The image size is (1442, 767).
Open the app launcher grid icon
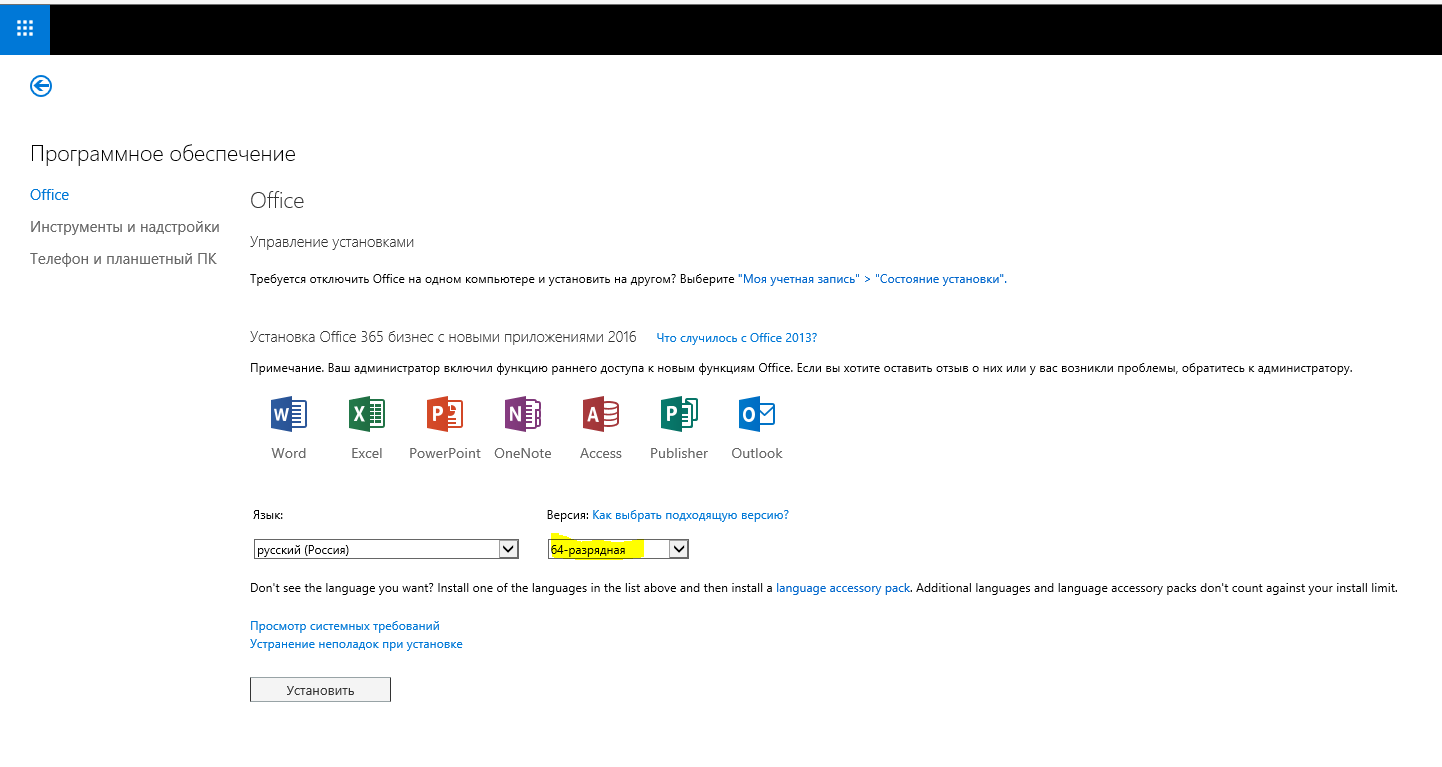[x=25, y=28]
